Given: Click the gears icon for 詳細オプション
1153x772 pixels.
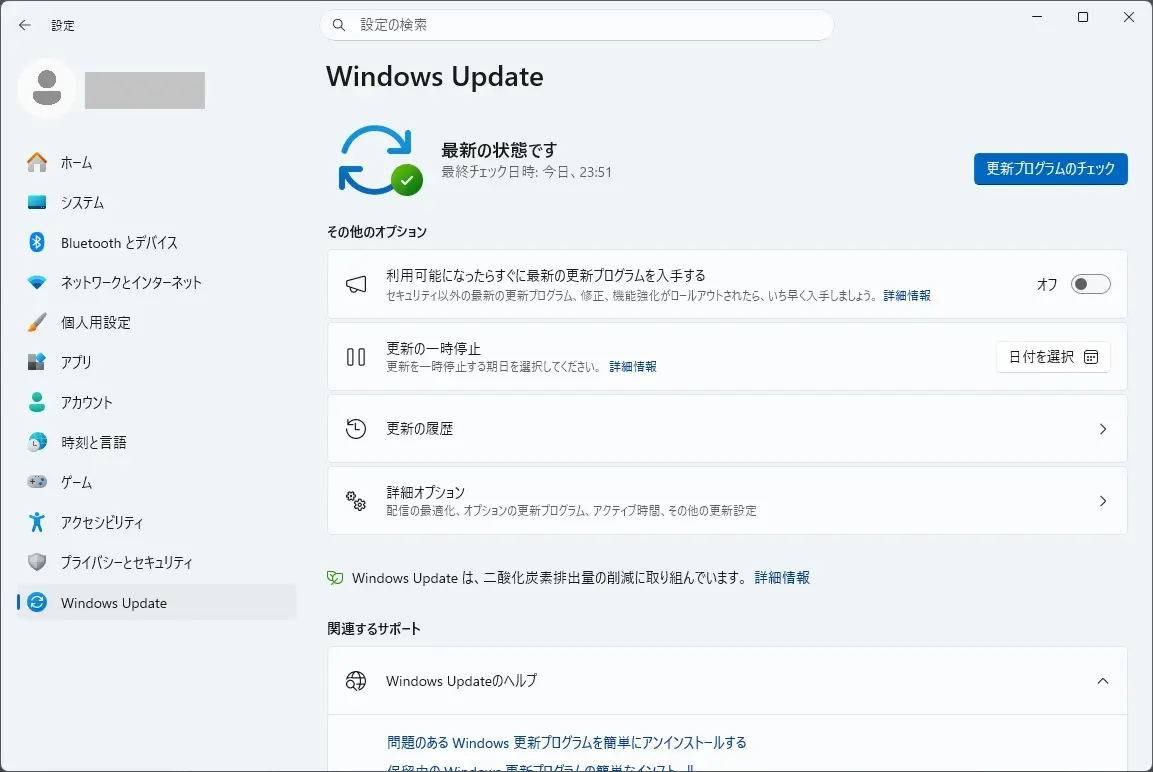Looking at the screenshot, I should click(x=356, y=501).
